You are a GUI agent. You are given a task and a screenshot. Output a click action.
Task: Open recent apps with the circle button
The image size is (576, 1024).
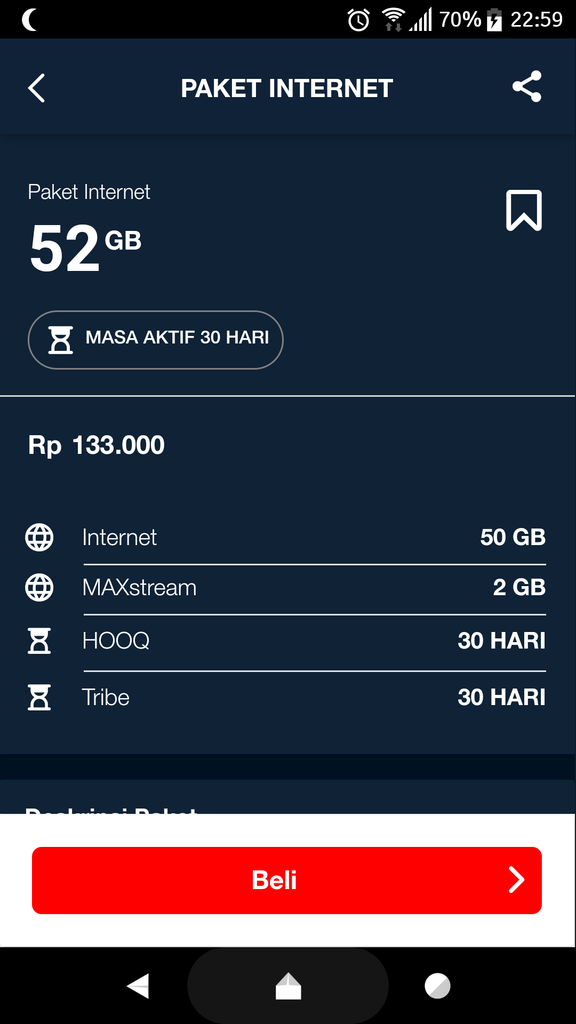click(x=437, y=985)
